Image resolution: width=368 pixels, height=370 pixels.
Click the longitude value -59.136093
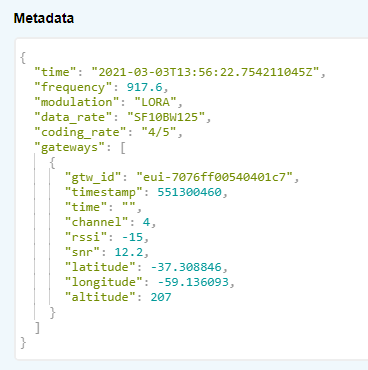pos(193,282)
